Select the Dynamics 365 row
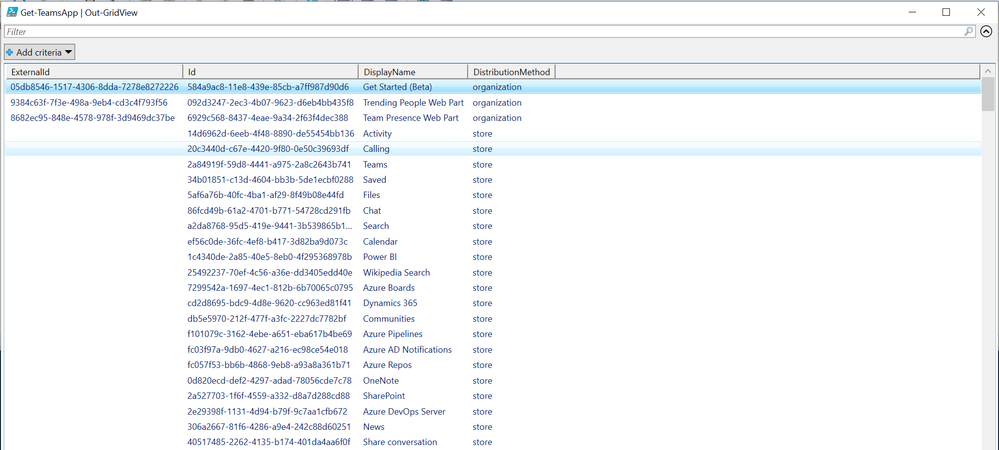This screenshot has width=999, height=450. click(x=493, y=303)
